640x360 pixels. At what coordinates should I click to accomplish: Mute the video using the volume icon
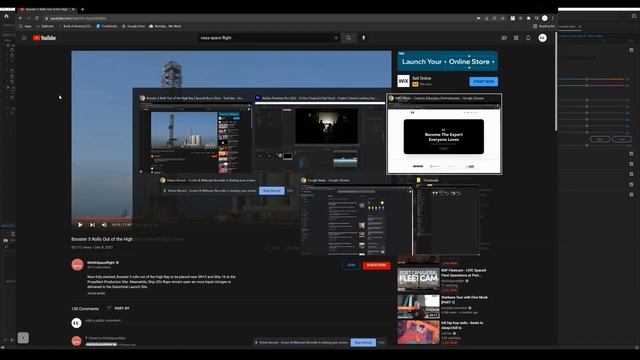click(x=104, y=224)
